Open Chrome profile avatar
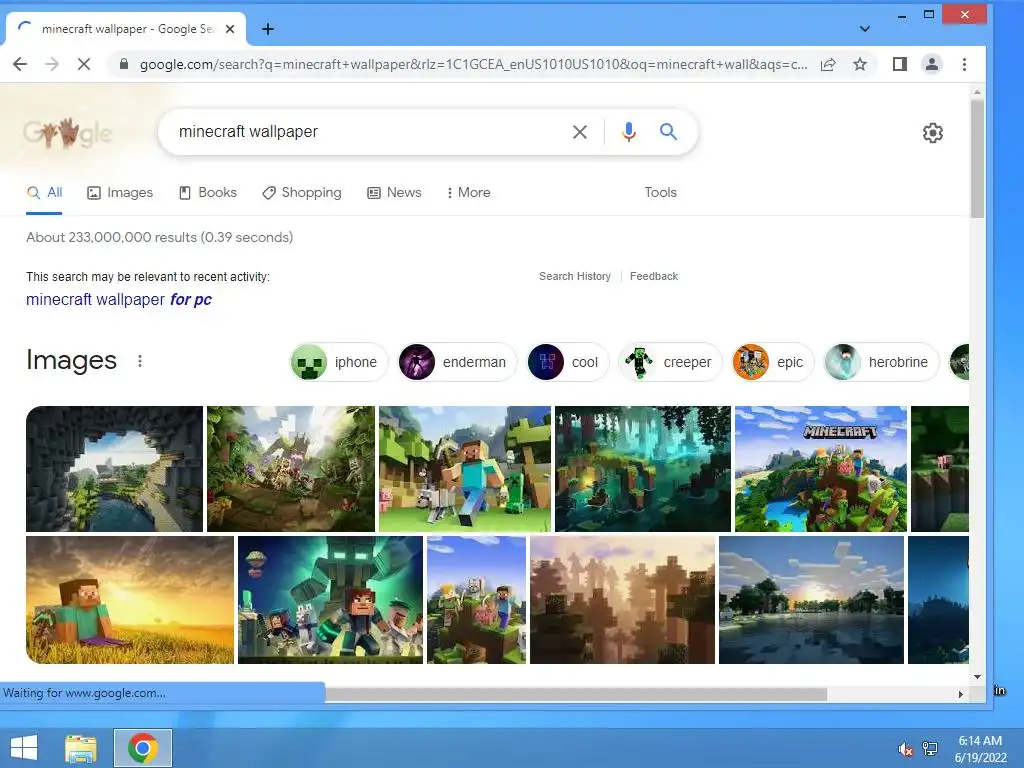The width and height of the screenshot is (1024, 768). 932,64
